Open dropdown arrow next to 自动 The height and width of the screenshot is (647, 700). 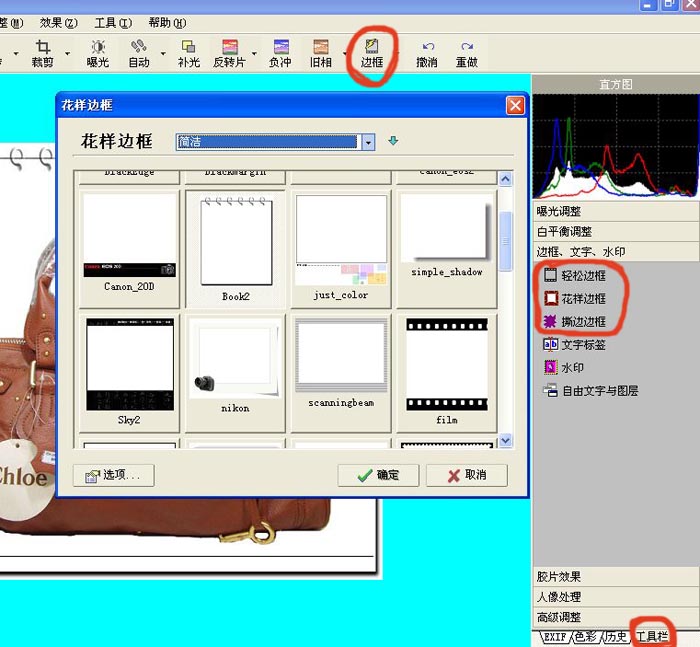pos(163,54)
